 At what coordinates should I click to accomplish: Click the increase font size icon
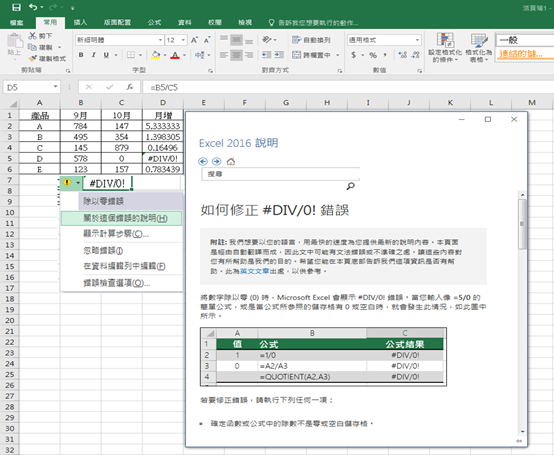point(194,40)
